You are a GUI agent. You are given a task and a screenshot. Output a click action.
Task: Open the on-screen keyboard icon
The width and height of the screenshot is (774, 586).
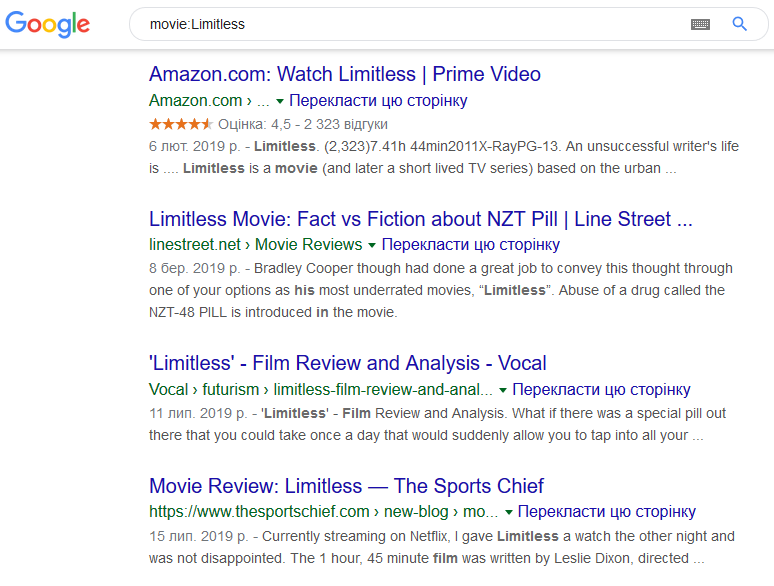coord(700,24)
